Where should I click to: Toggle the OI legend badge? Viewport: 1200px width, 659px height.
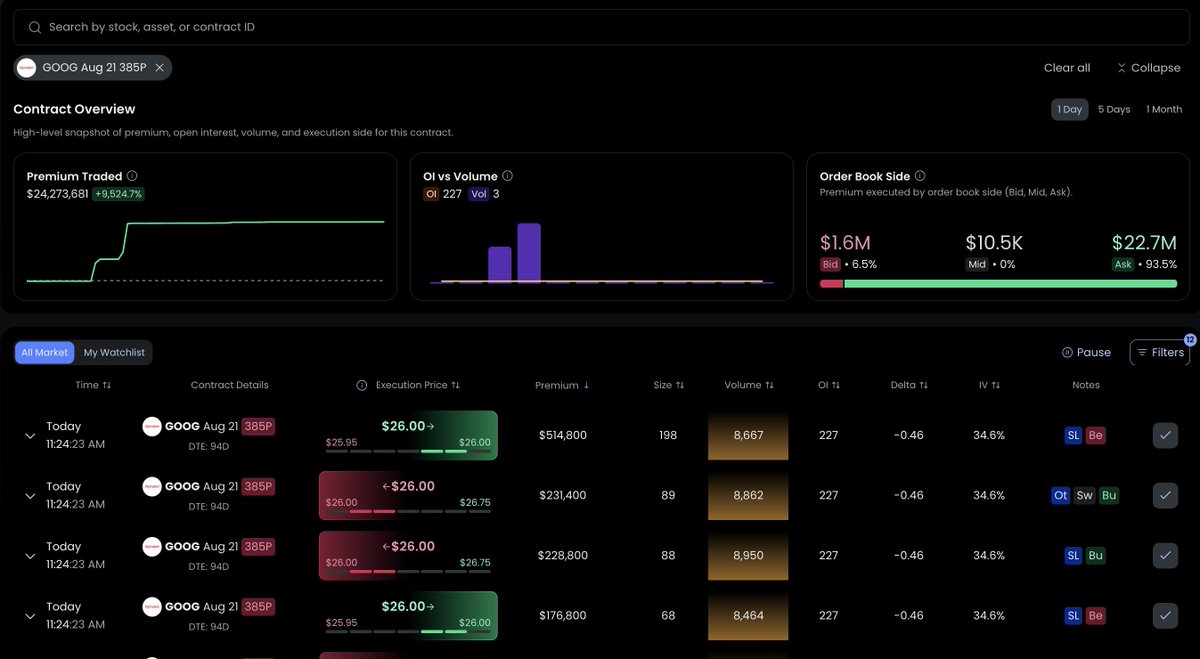point(431,194)
